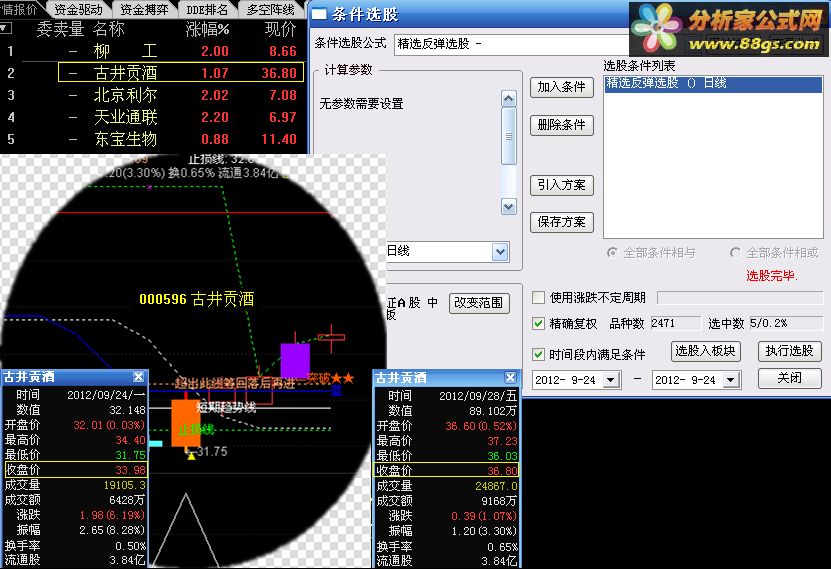Screen dimensions: 831x569
Task: Select 全部条件相与 radio option
Action: click(613, 253)
